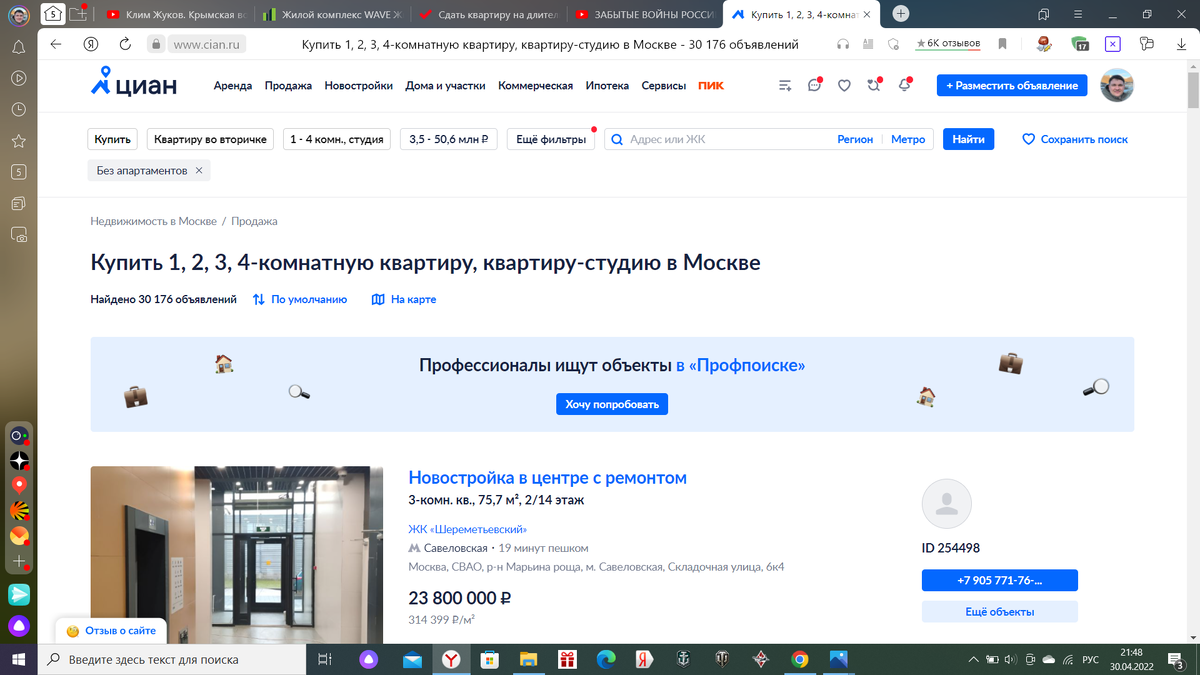Click the browser back arrow
Screen dimensions: 1200x675
pos(56,44)
